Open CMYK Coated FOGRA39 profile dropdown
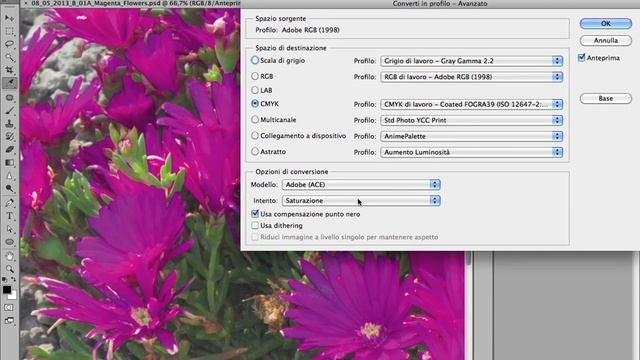Image resolution: width=640 pixels, height=360 pixels. [471, 104]
